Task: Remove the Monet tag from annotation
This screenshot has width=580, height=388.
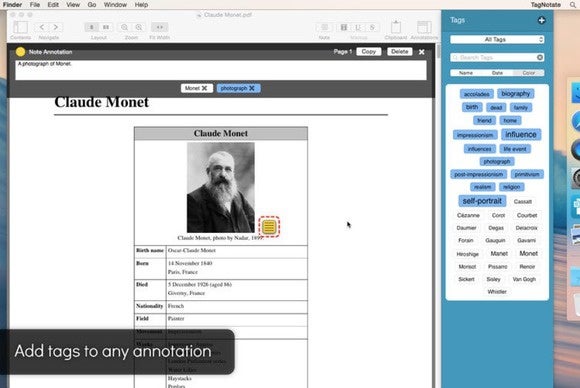Action: click(x=204, y=88)
